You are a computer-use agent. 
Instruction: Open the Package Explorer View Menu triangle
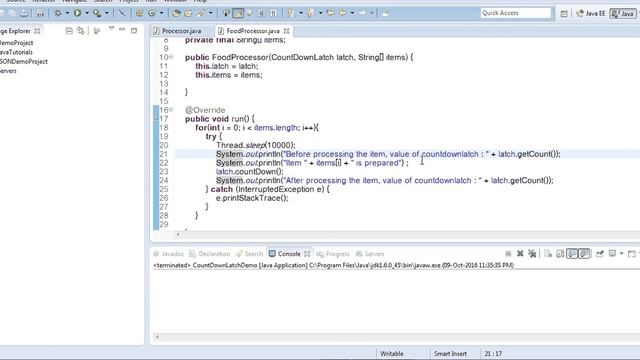pyautogui.click(x=111, y=29)
